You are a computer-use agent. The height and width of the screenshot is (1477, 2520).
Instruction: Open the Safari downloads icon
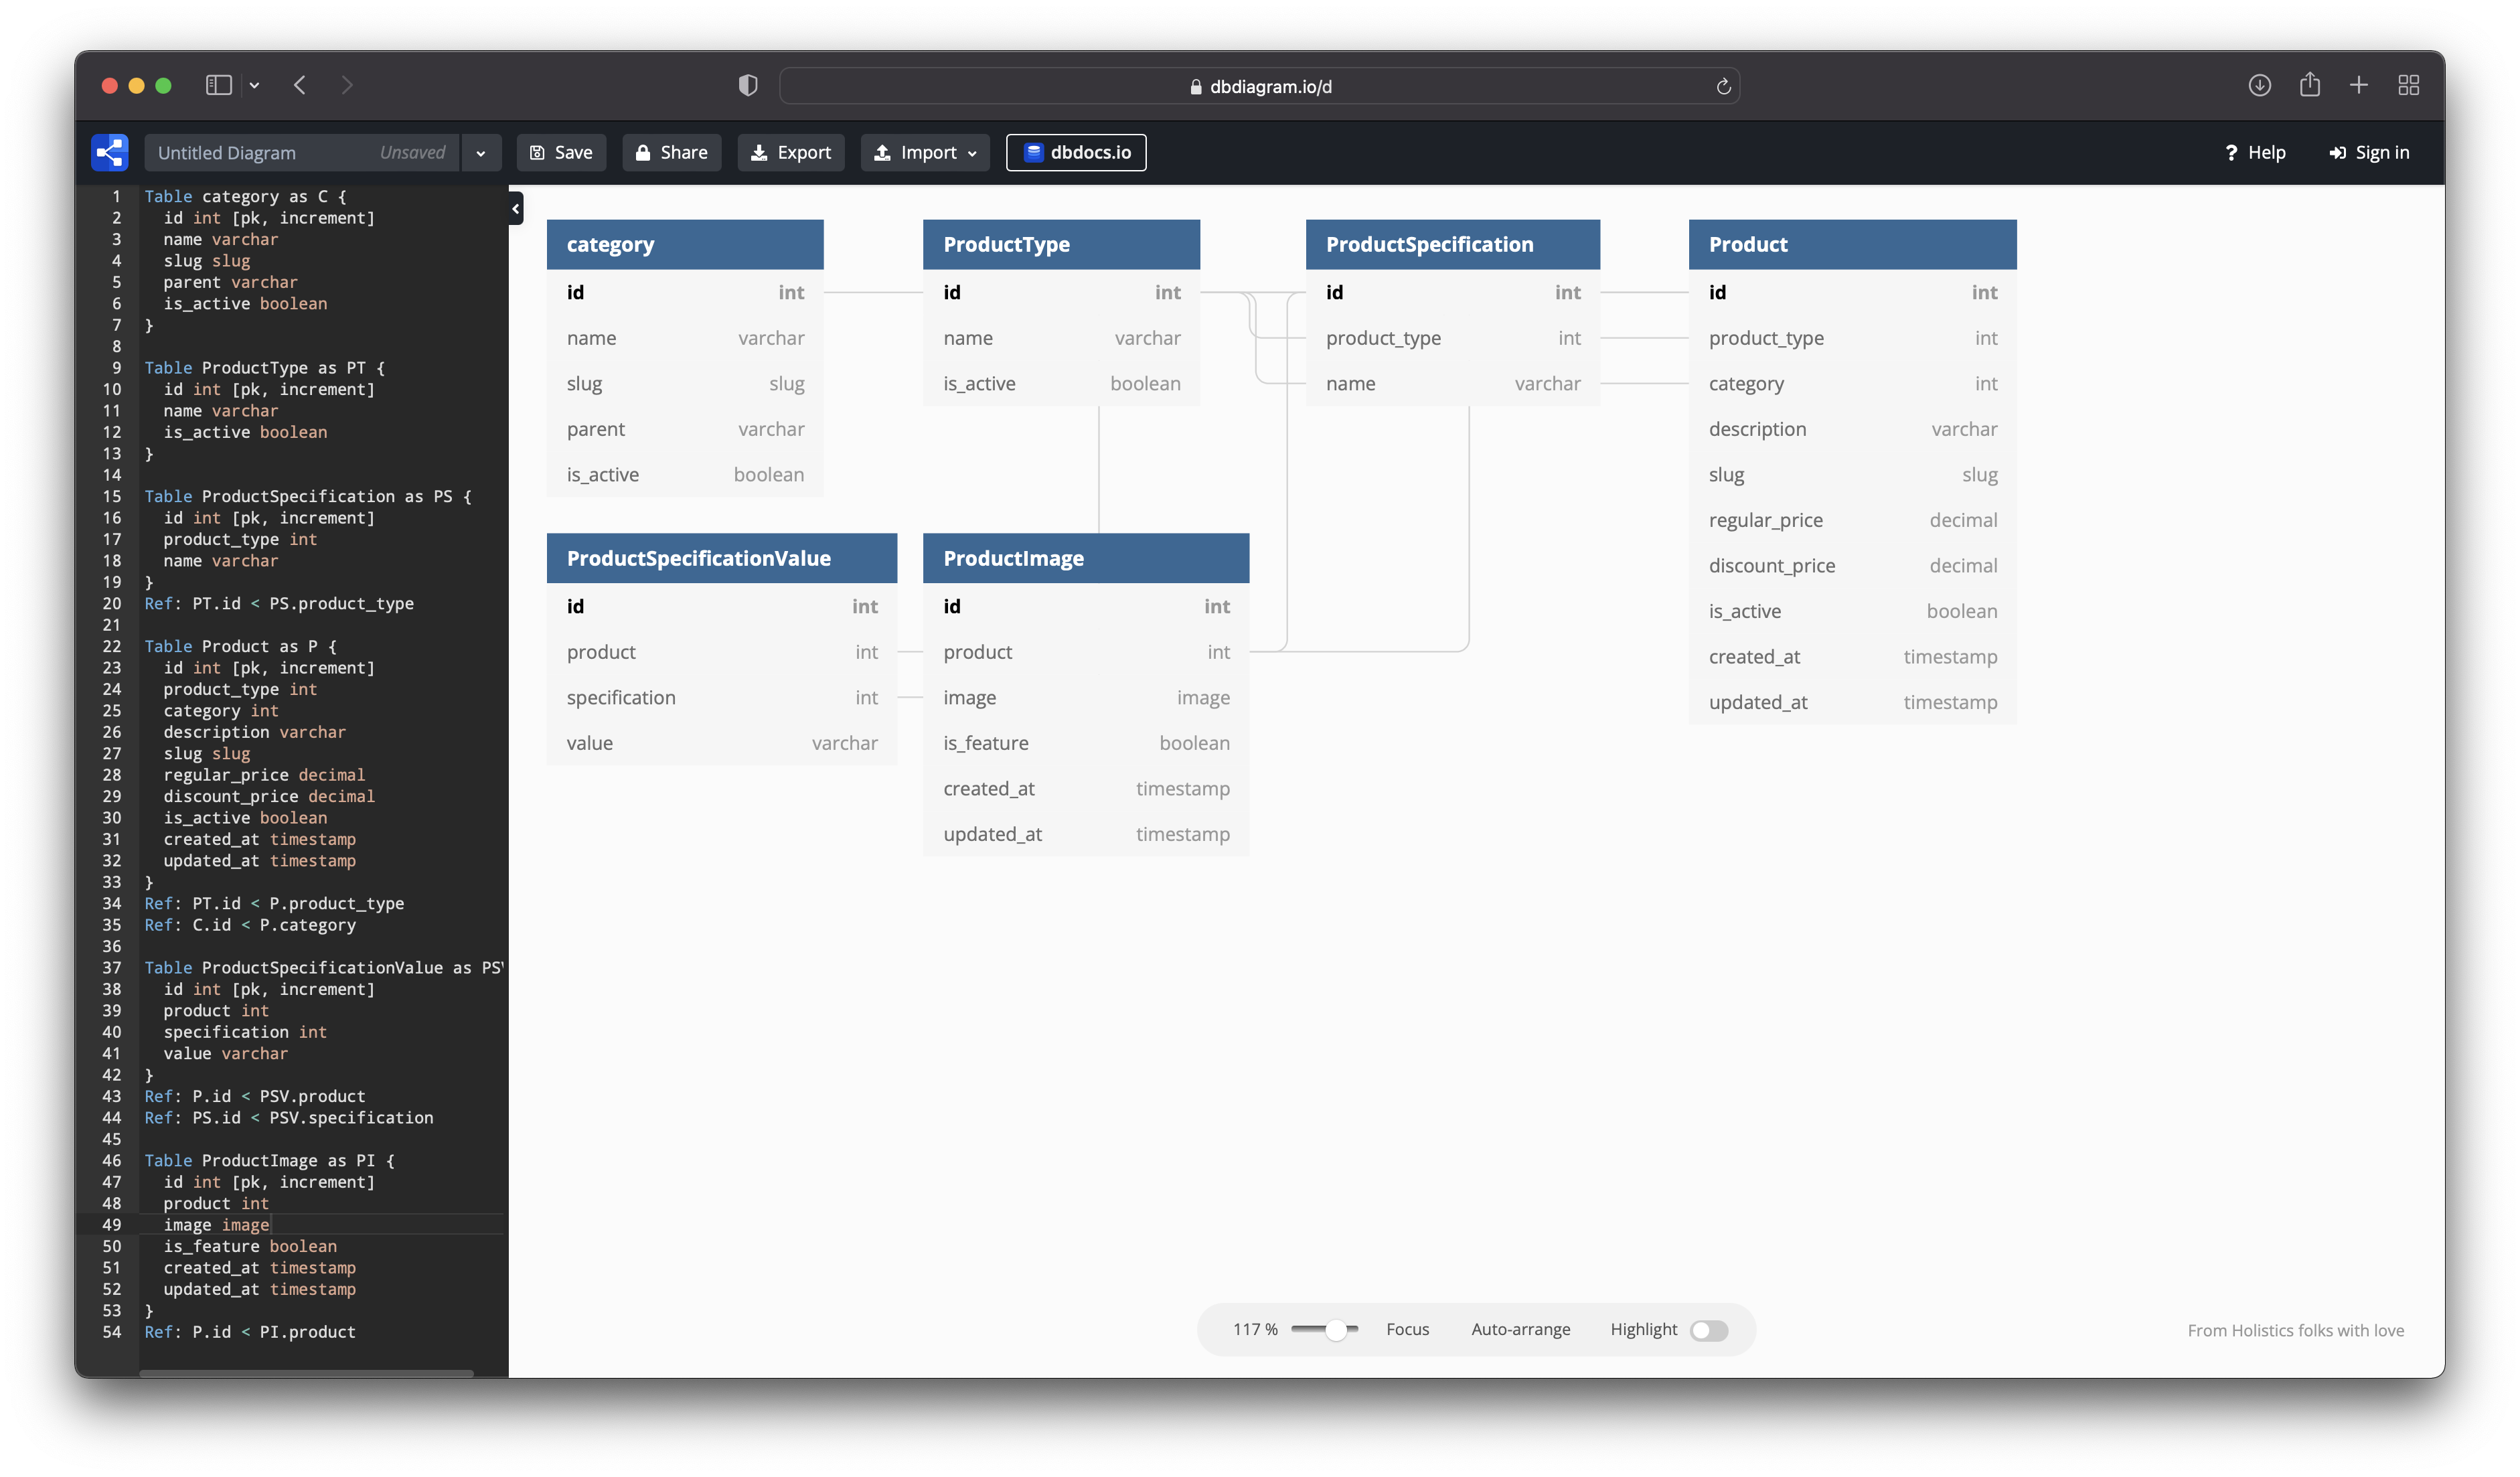2259,85
